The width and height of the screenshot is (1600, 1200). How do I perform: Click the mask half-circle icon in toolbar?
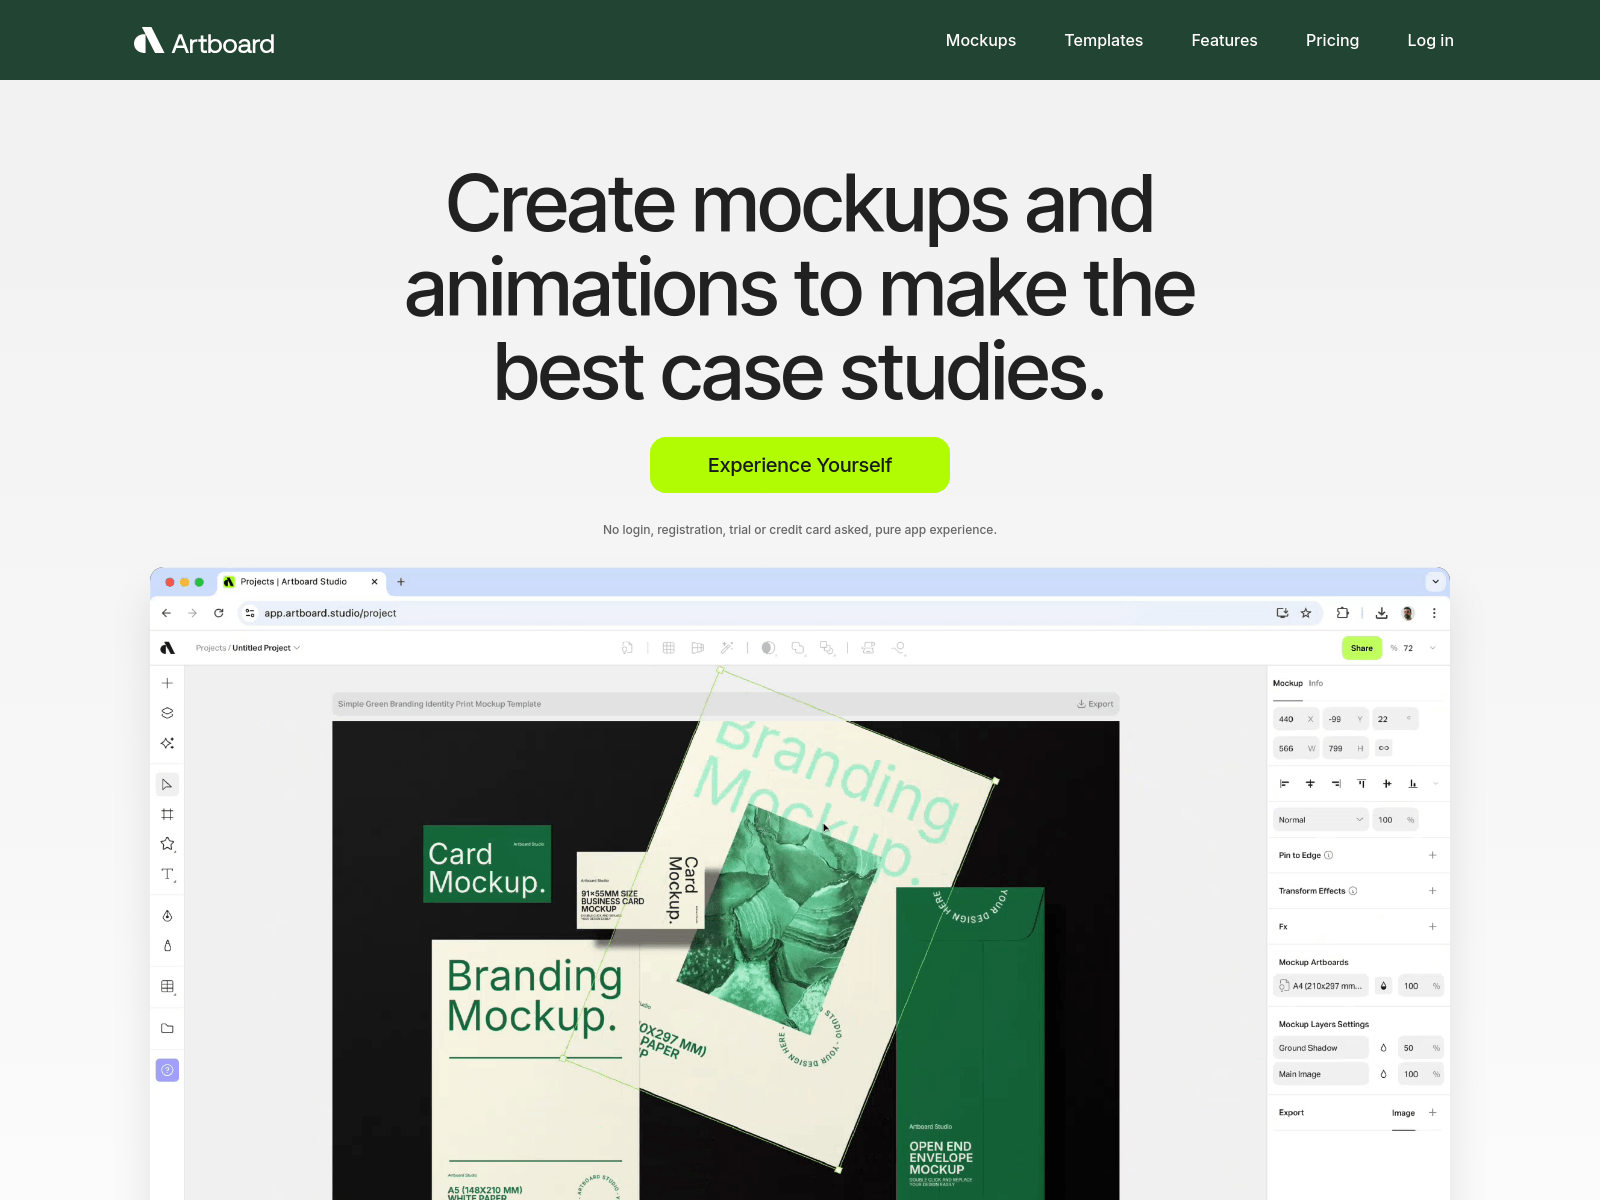[x=768, y=648]
